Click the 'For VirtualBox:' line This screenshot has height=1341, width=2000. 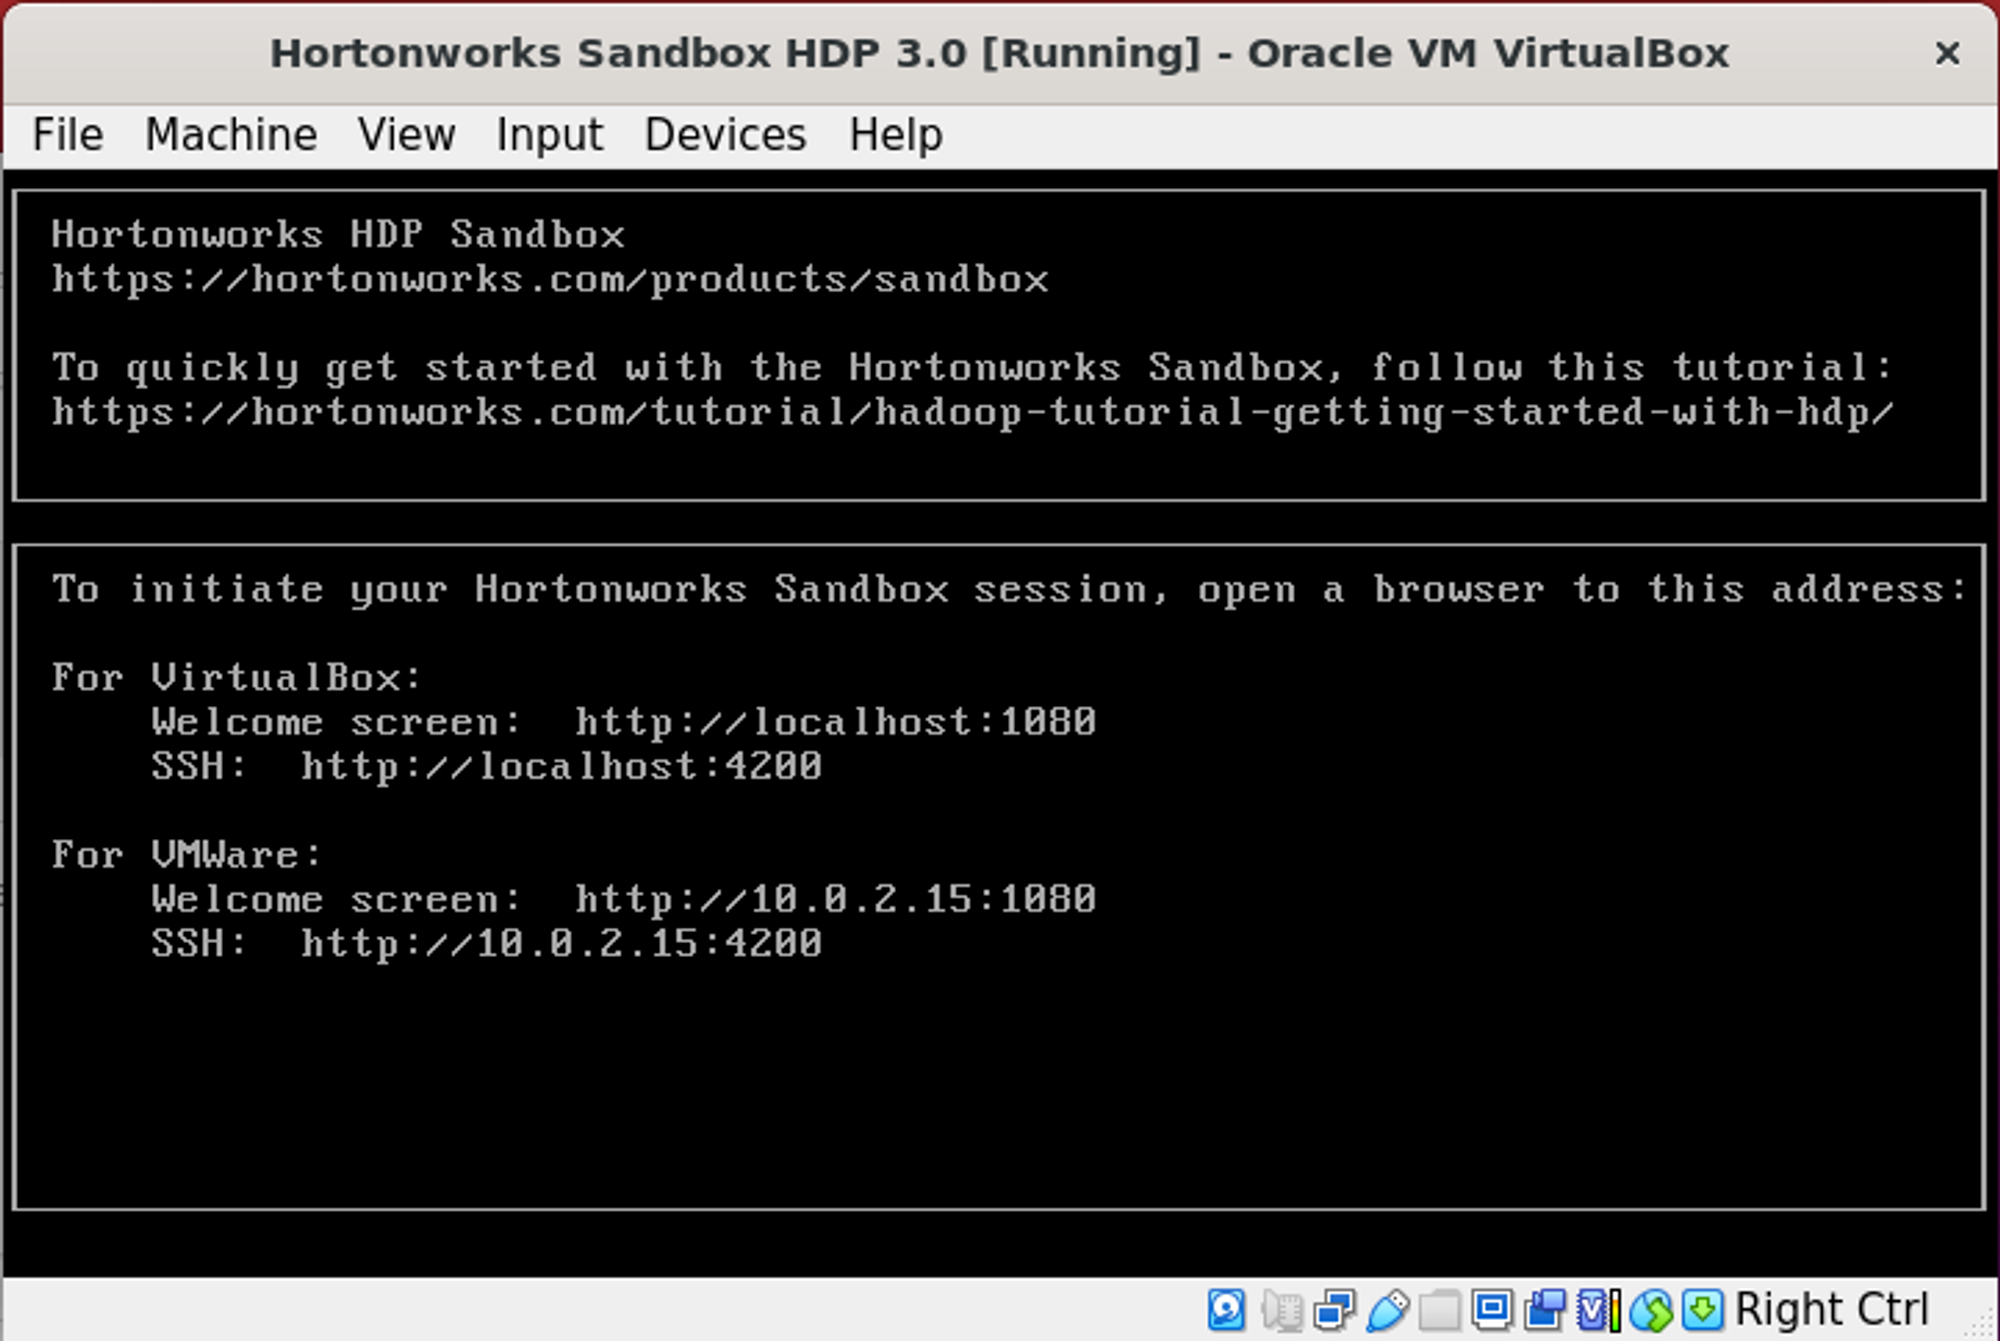(237, 677)
